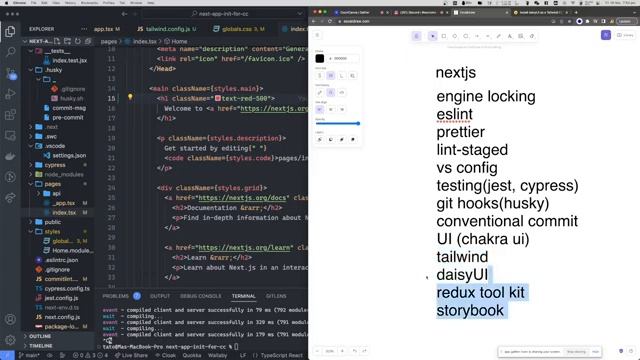Expand the node_modules folder
This screenshot has height=360, width=640.
click(57, 174)
